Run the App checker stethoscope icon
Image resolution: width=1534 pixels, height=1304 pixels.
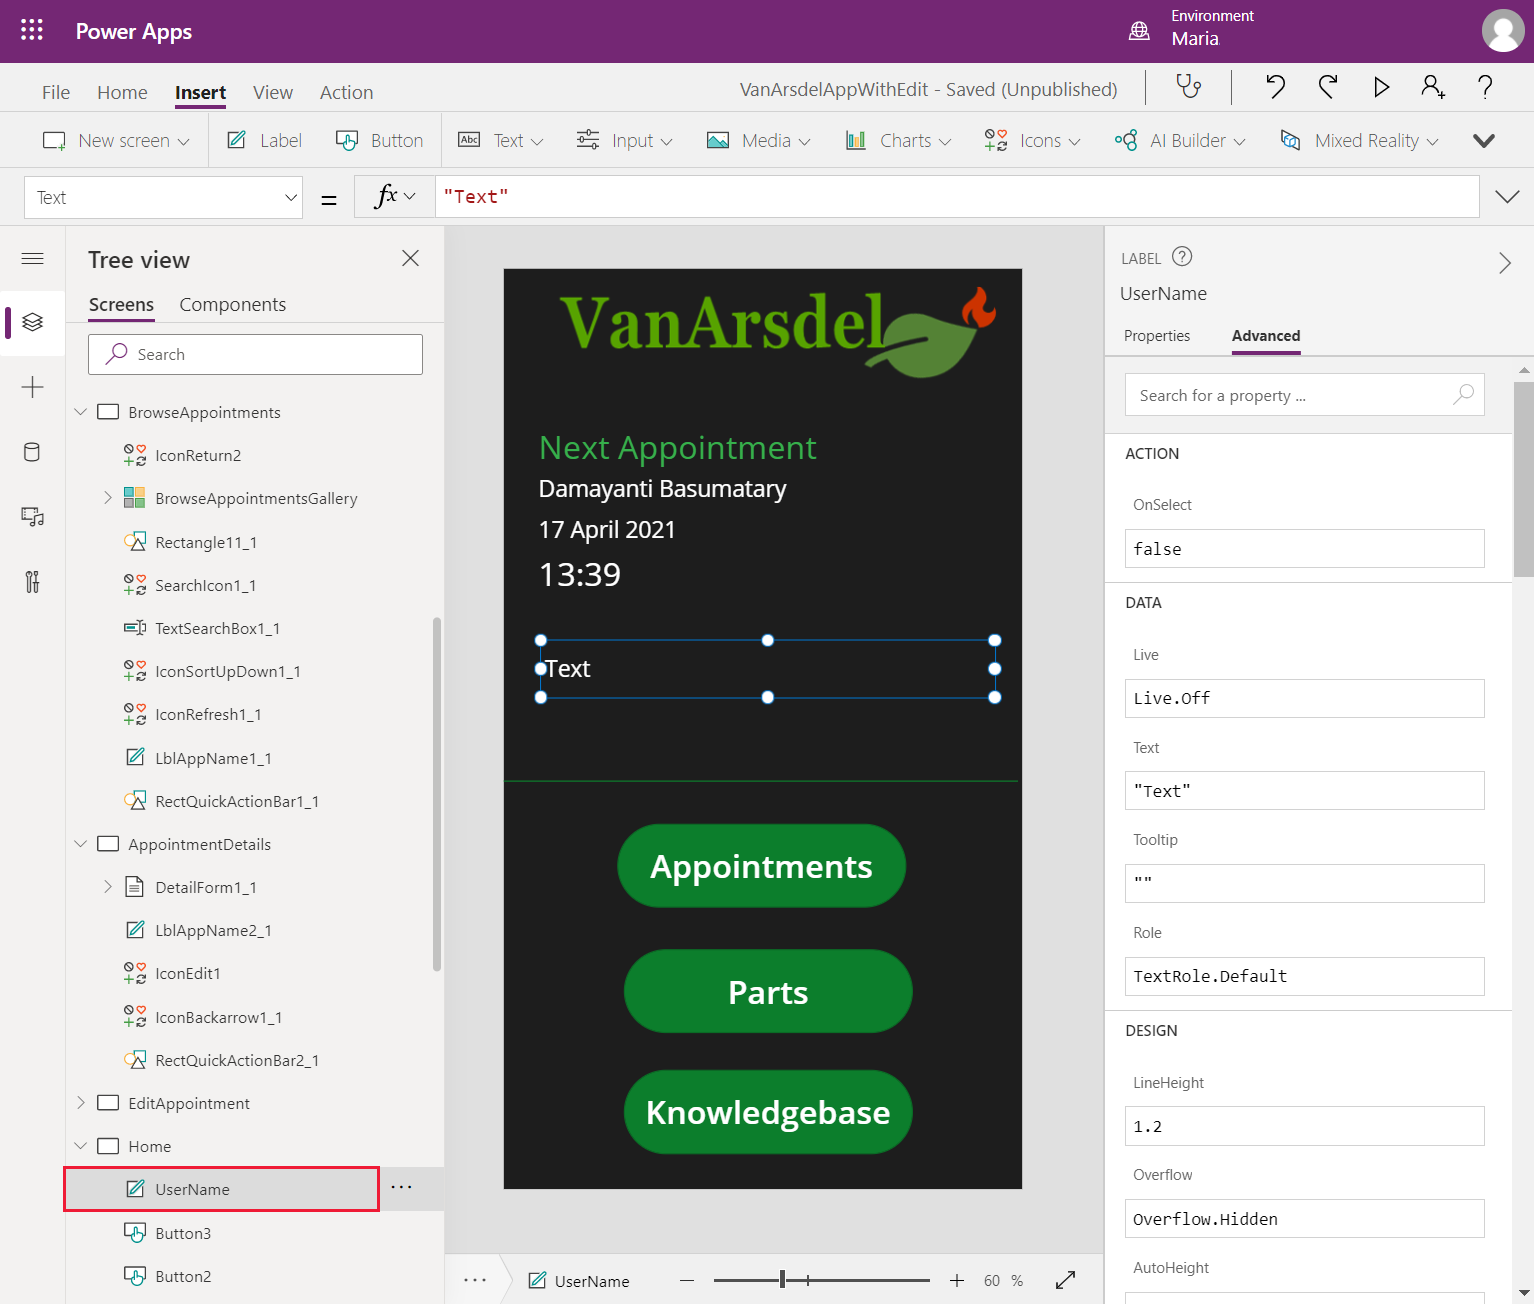pyautogui.click(x=1188, y=87)
